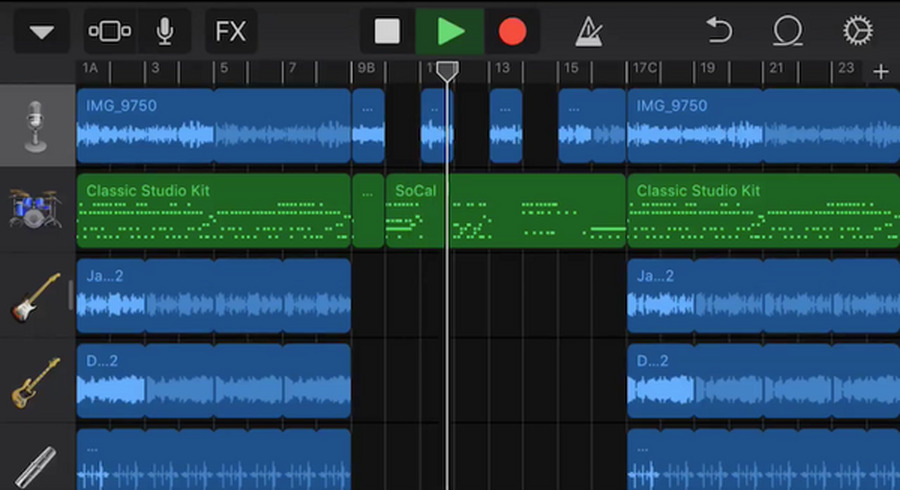The image size is (900, 490).
Task: Tap the microphone instrument button in toolbar
Action: (165, 32)
